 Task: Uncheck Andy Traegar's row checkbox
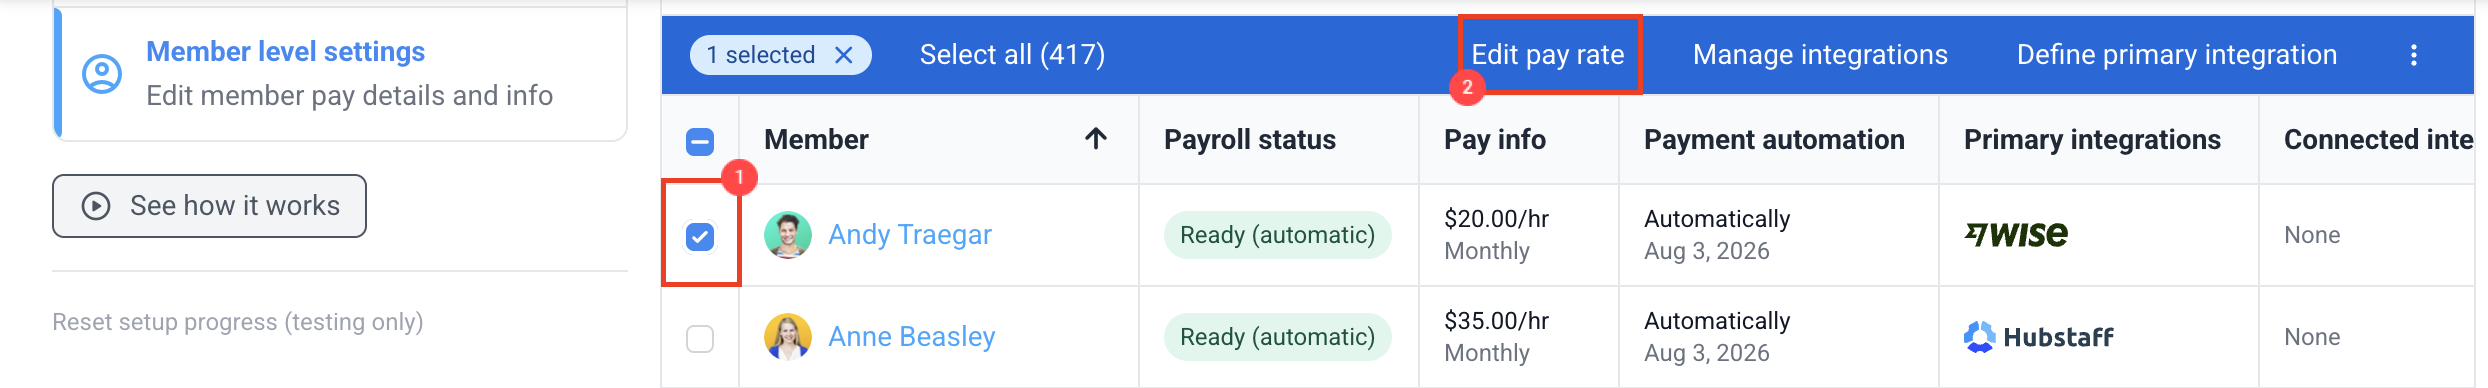pyautogui.click(x=700, y=236)
